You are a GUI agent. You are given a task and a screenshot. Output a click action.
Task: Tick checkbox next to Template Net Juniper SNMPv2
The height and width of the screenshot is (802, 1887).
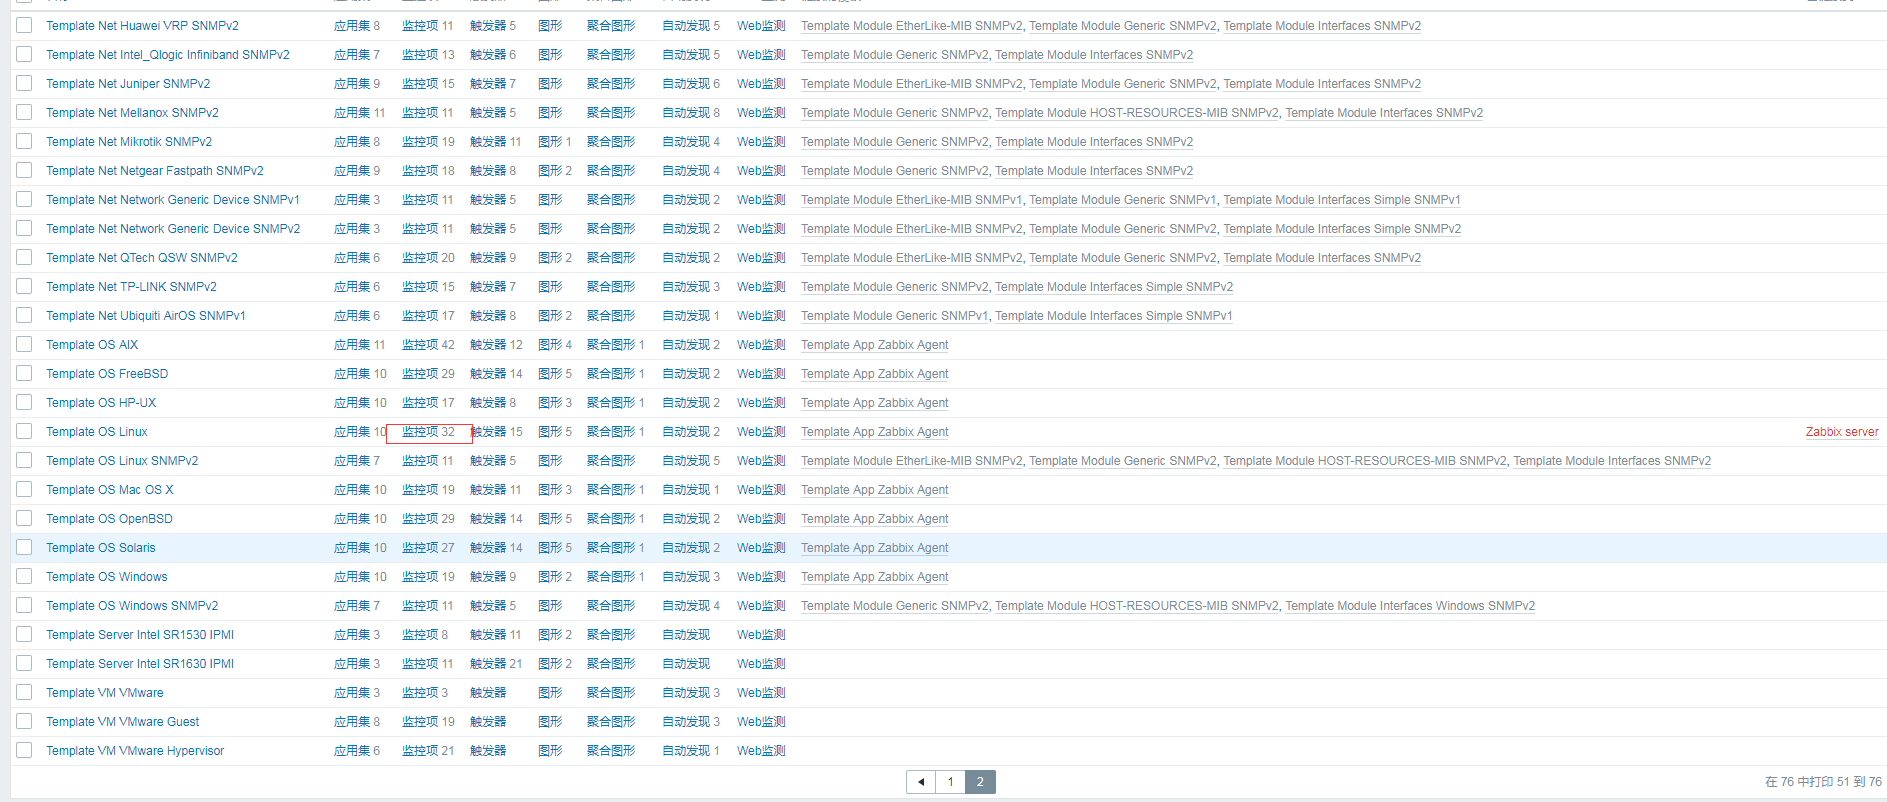coord(24,83)
